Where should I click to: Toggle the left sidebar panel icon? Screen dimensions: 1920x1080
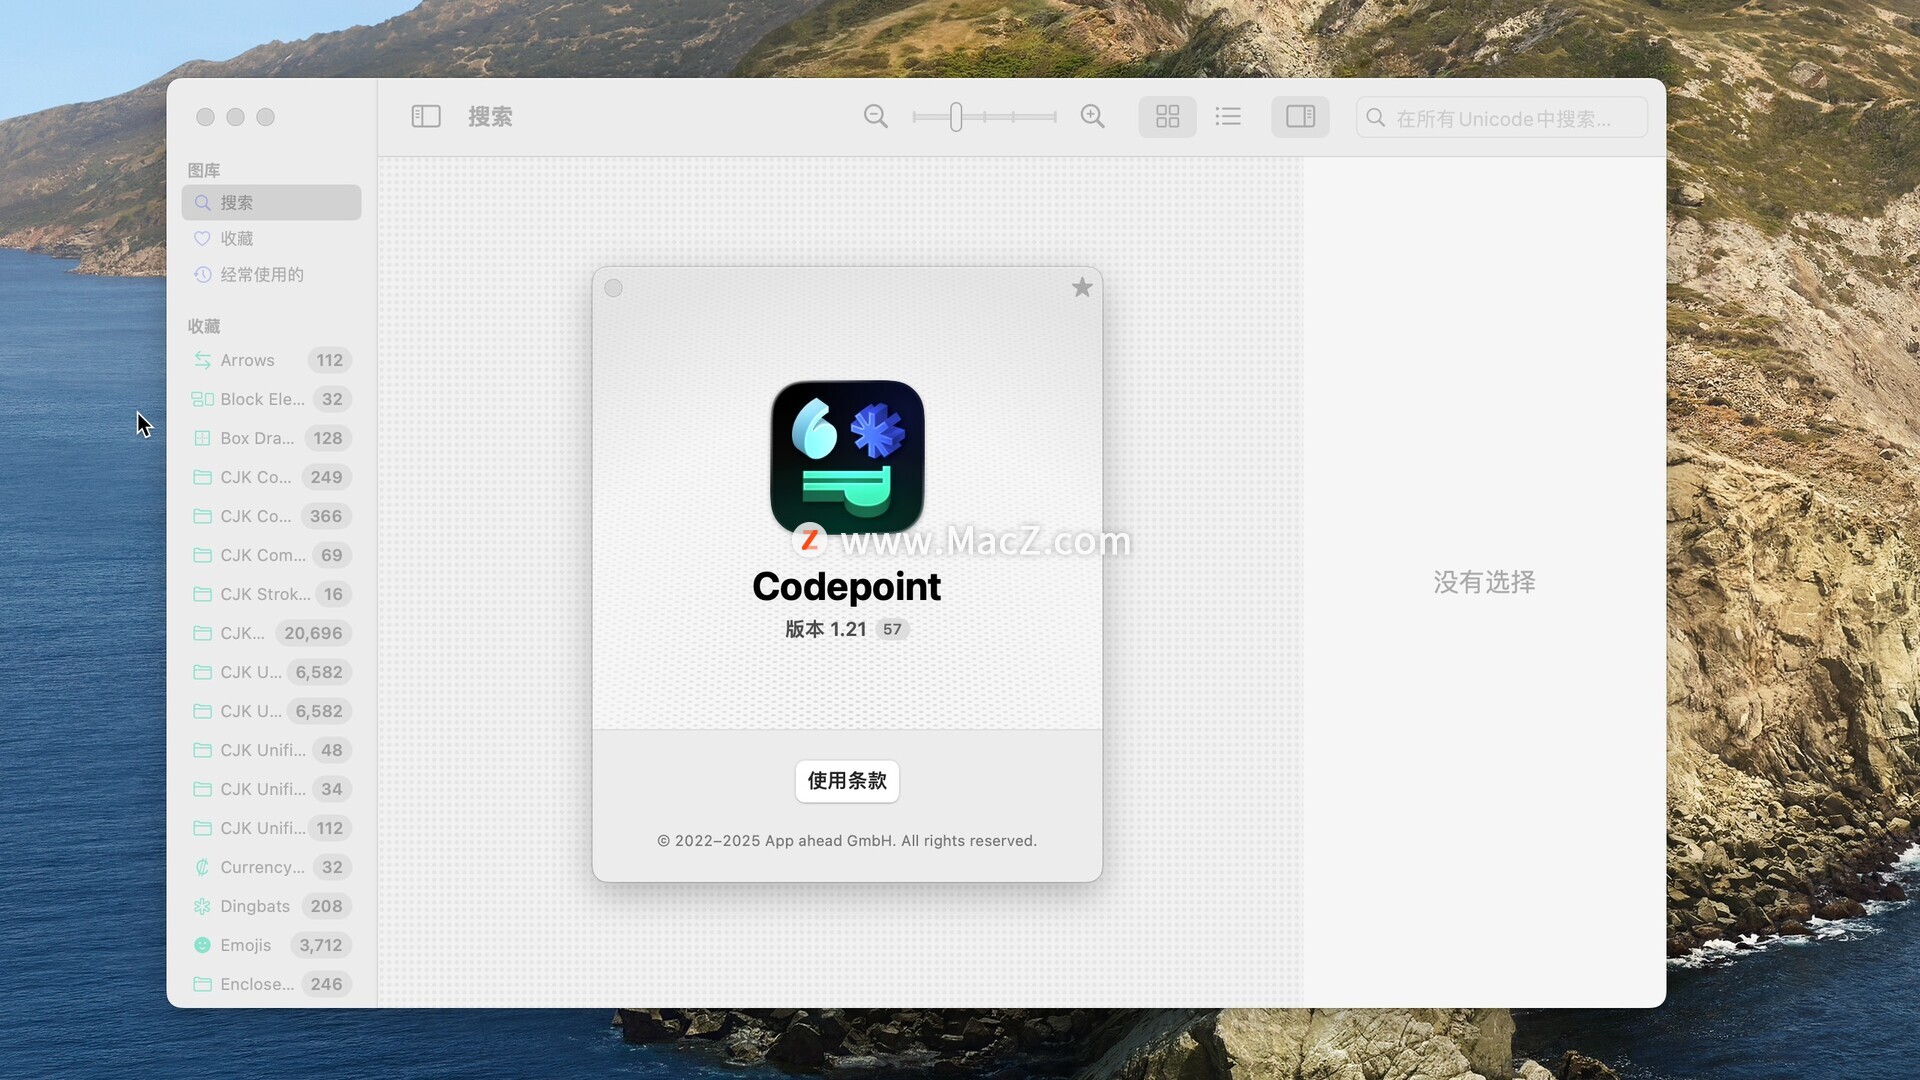(x=426, y=117)
